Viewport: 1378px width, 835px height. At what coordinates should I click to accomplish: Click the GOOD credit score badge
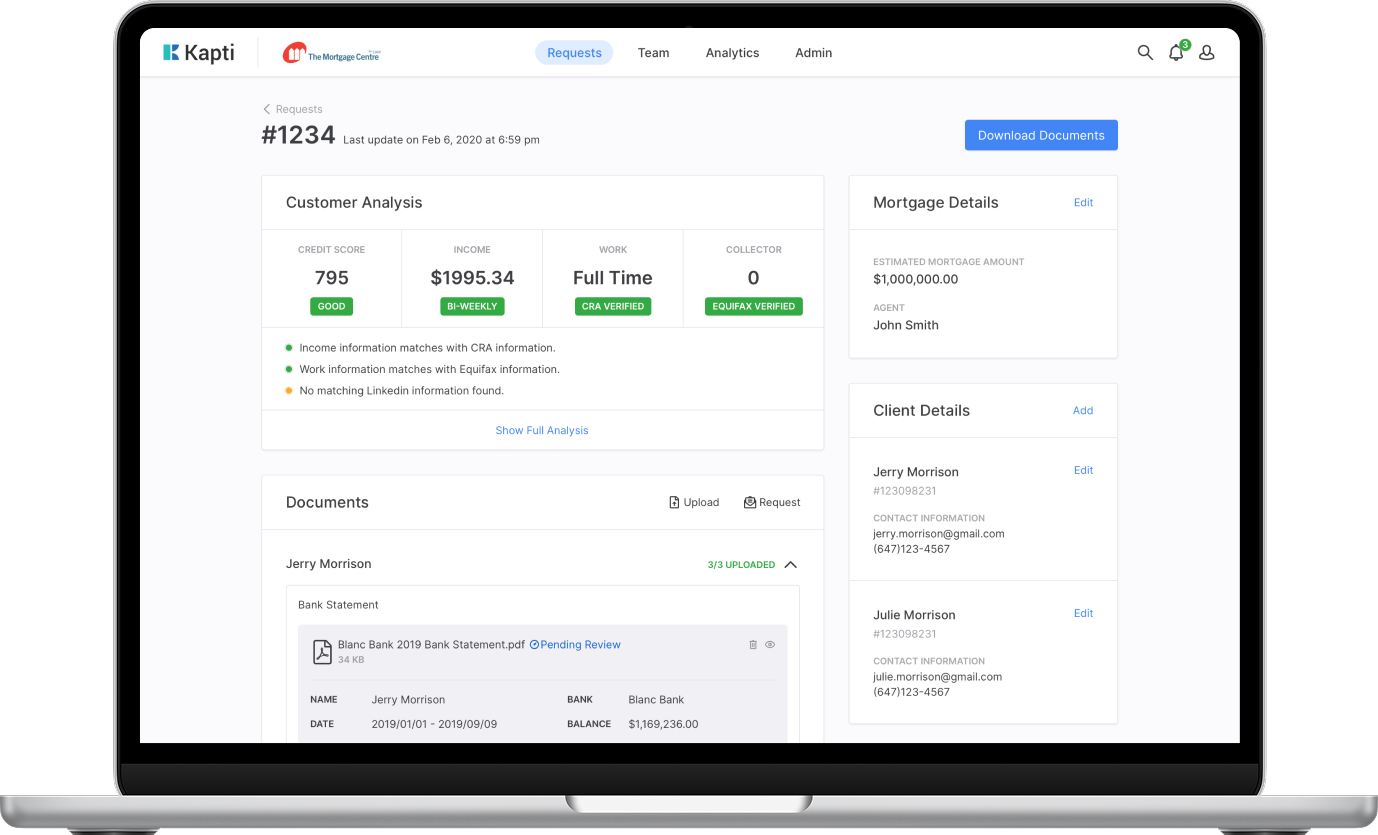click(x=332, y=306)
